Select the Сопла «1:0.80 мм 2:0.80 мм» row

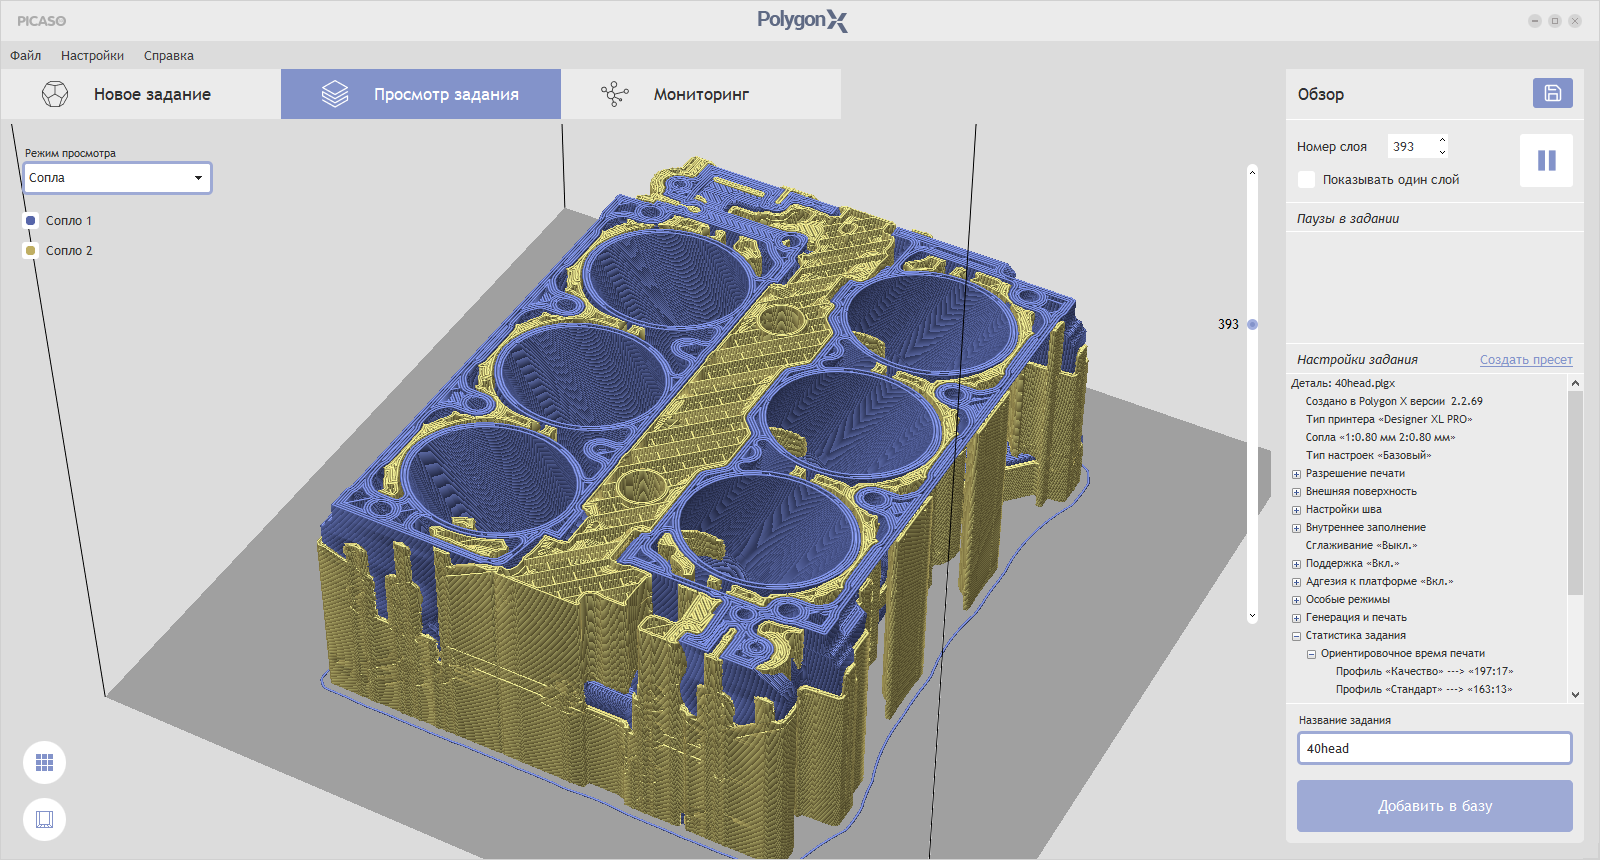point(1380,437)
